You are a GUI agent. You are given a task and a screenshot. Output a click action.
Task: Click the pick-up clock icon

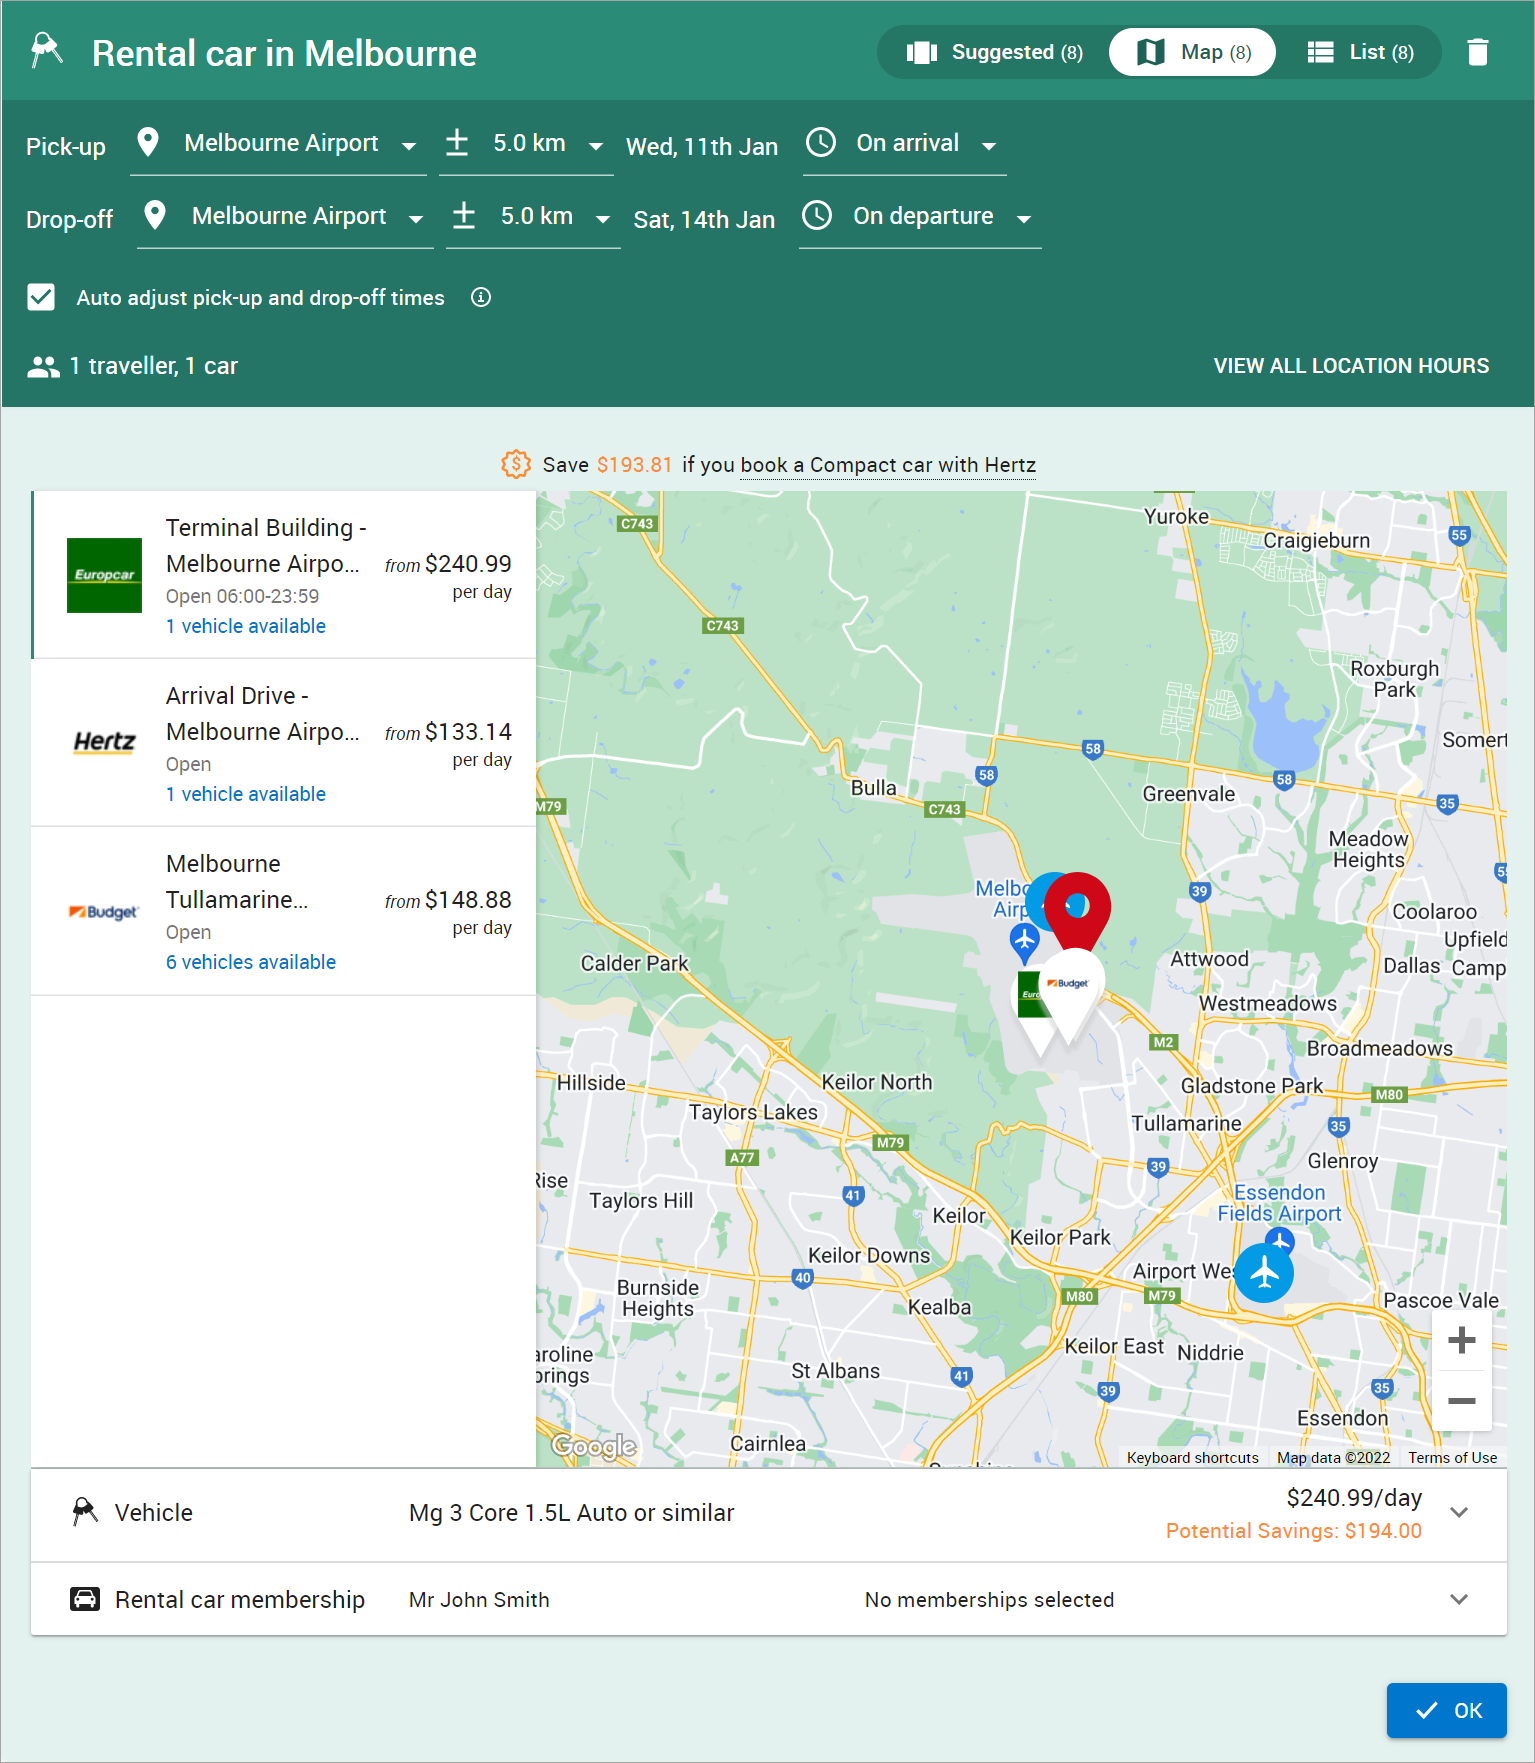tap(821, 142)
